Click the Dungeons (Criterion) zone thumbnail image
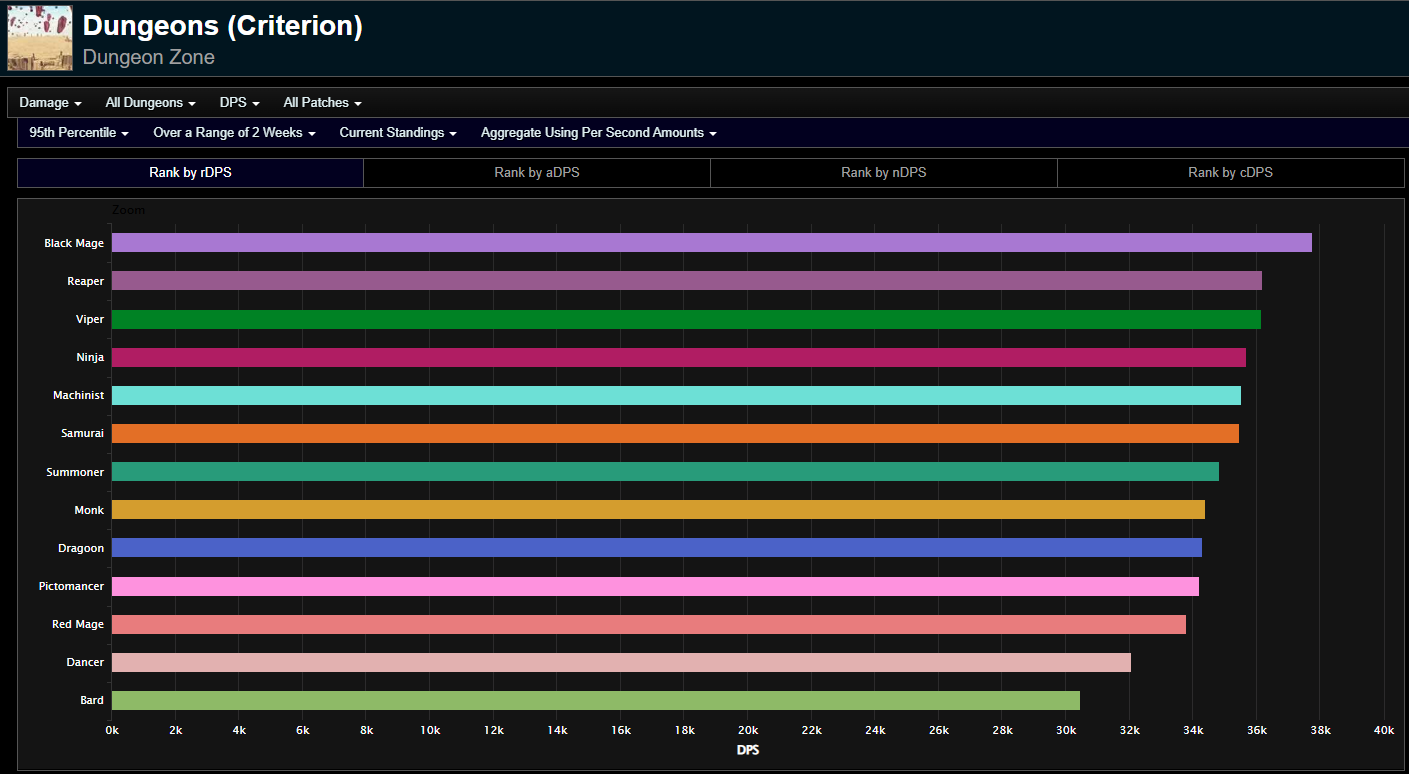1409x774 pixels. [x=40, y=38]
